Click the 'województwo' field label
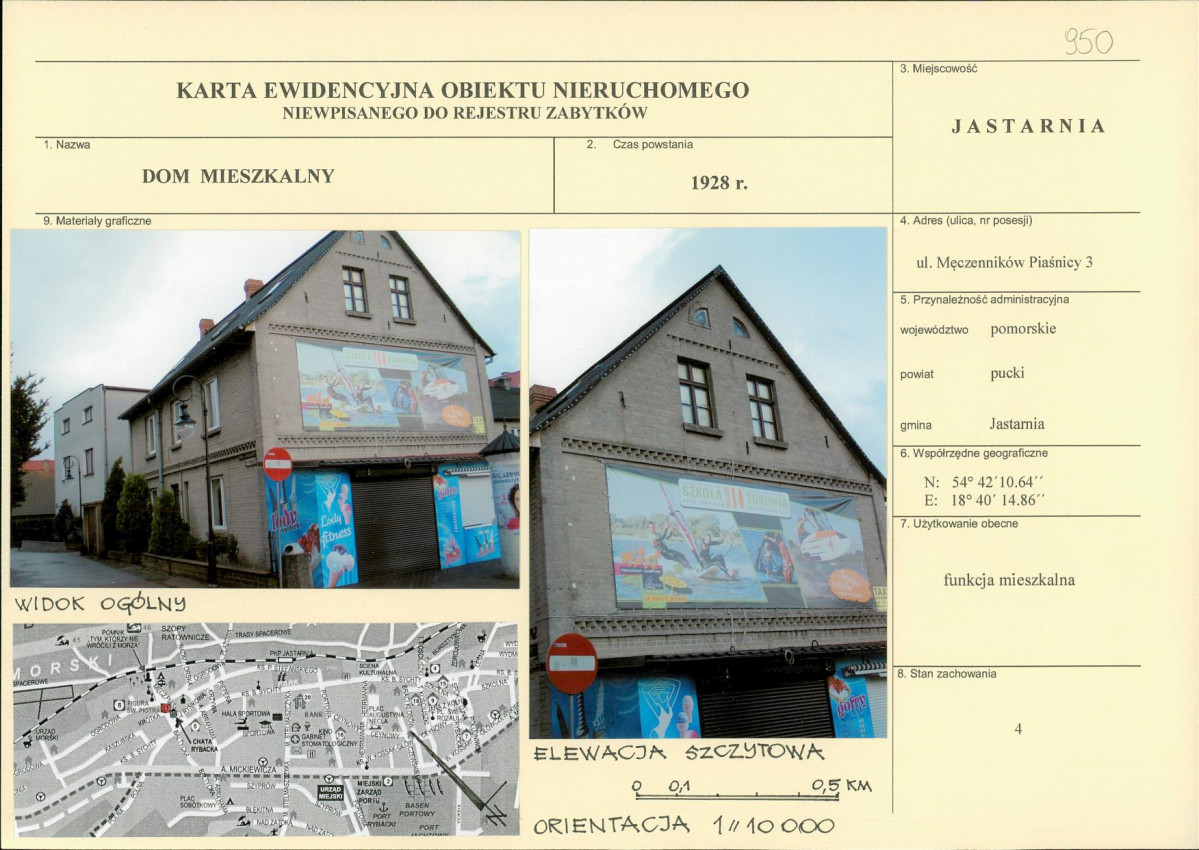The height and width of the screenshot is (850, 1199). (934, 330)
